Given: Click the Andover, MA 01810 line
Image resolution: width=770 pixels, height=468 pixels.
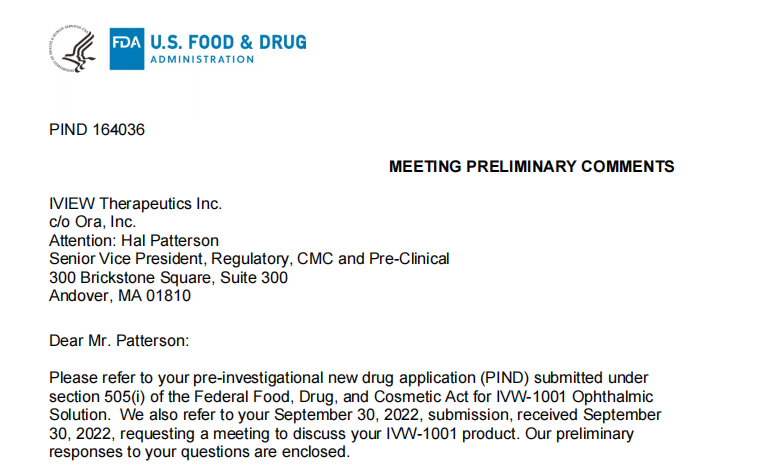Looking at the screenshot, I should [x=120, y=296].
